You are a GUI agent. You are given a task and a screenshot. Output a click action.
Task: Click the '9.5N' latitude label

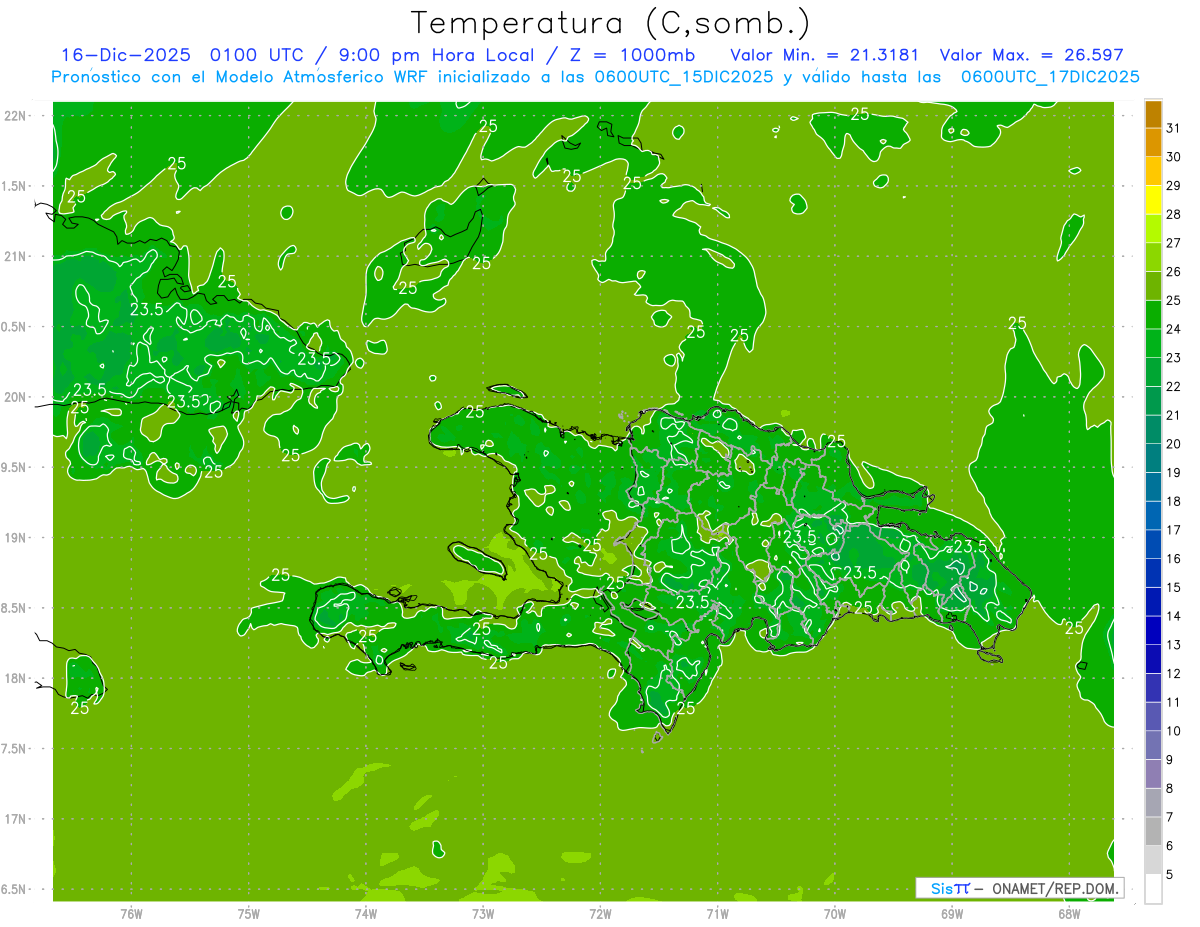coord(14,467)
